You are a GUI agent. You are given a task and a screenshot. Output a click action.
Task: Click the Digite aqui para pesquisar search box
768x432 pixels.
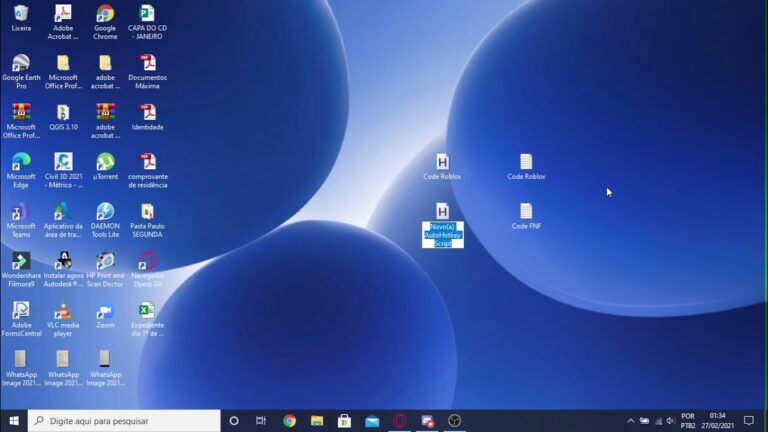(124, 421)
